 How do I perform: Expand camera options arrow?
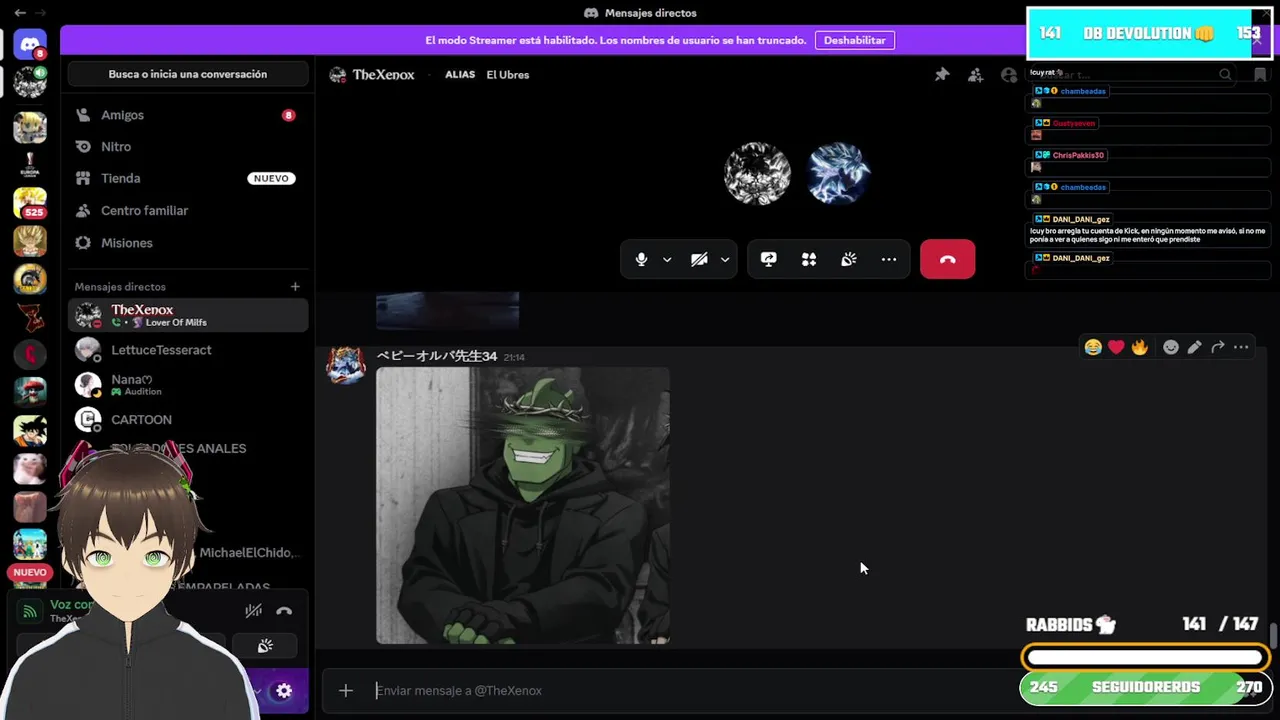[x=725, y=259]
